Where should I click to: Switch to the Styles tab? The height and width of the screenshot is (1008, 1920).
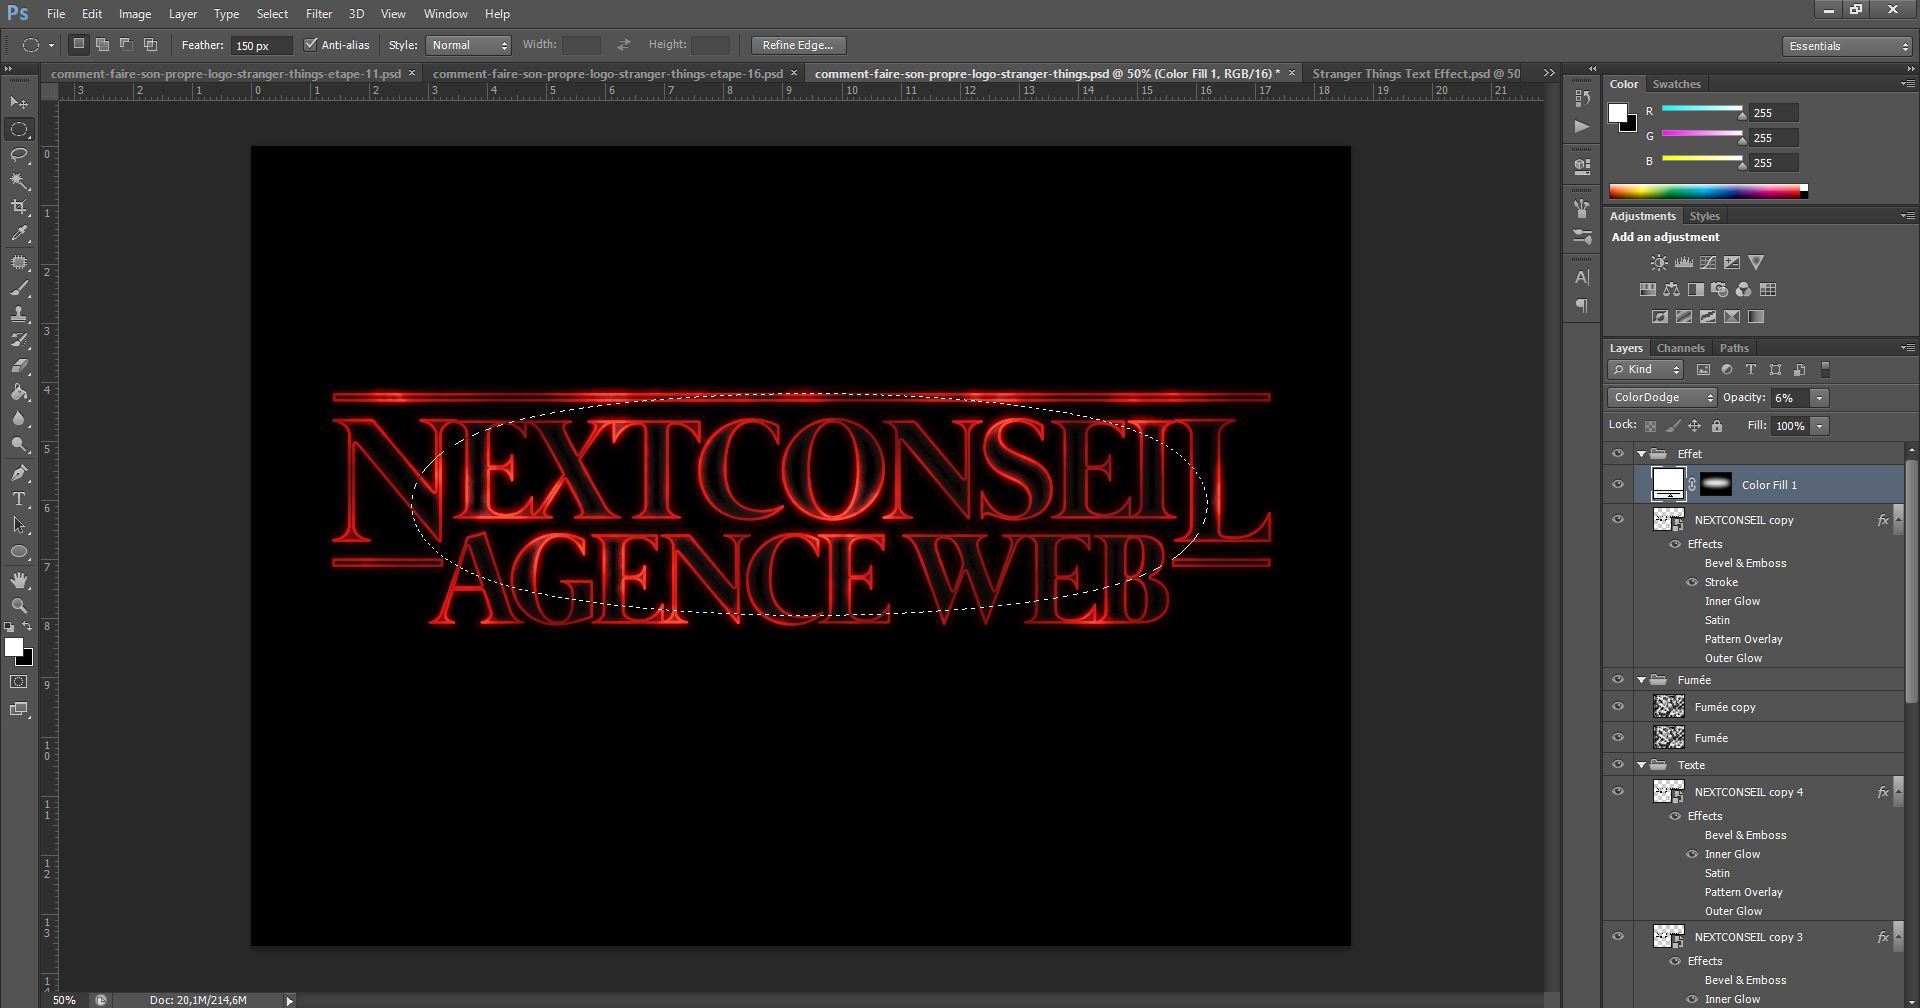pyautogui.click(x=1704, y=216)
